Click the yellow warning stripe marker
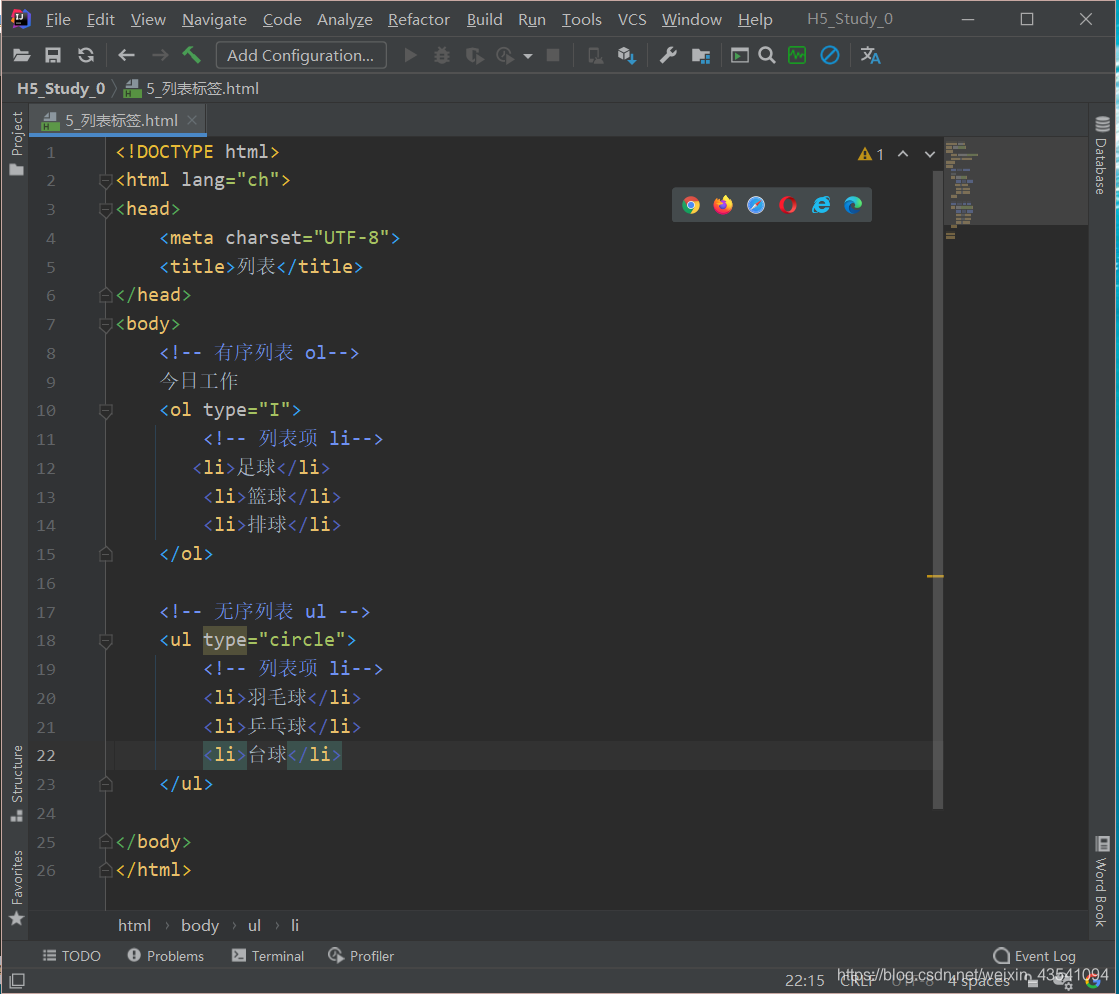 [935, 576]
